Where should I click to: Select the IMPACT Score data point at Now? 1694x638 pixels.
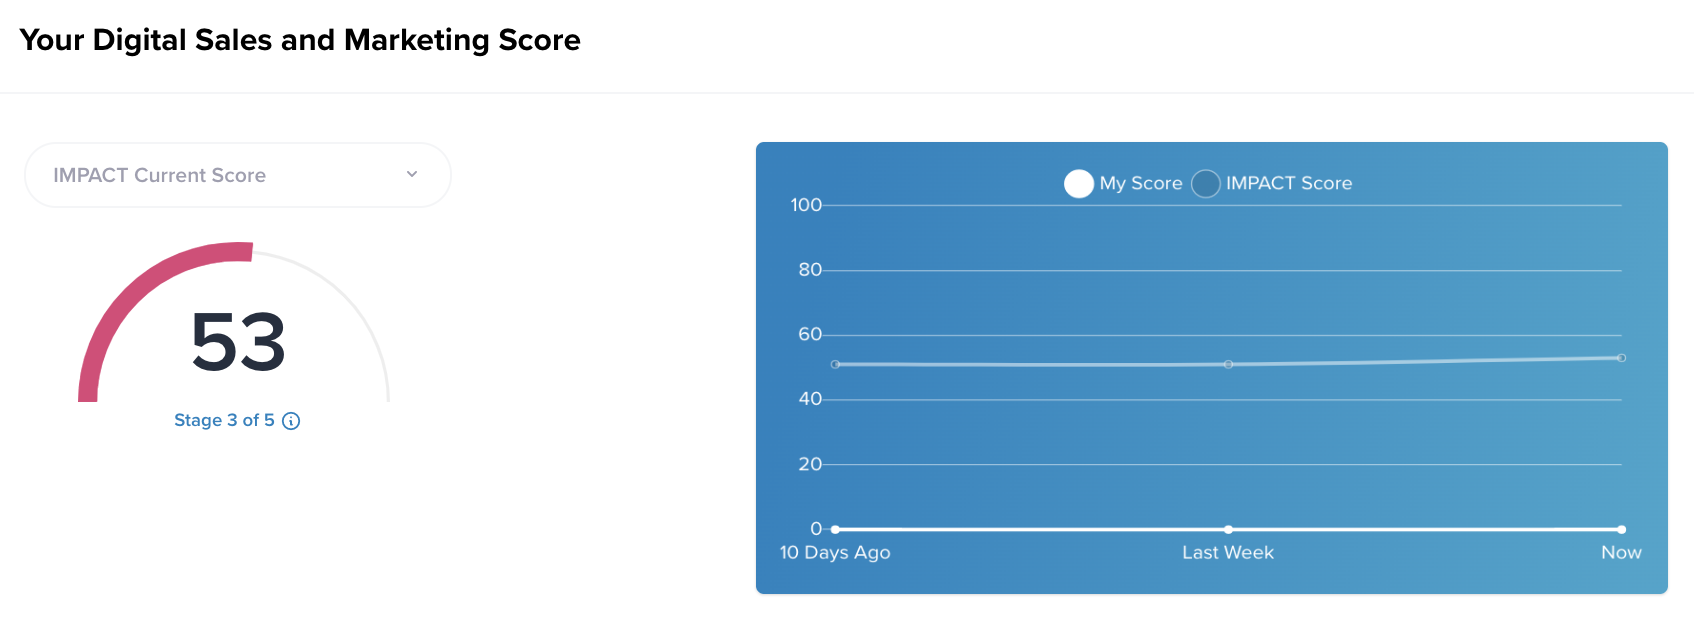(1621, 358)
